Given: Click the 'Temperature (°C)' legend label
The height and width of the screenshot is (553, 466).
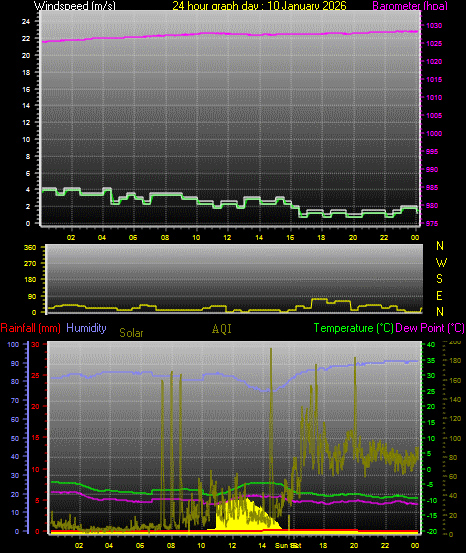Looking at the screenshot, I should pyautogui.click(x=353, y=328).
